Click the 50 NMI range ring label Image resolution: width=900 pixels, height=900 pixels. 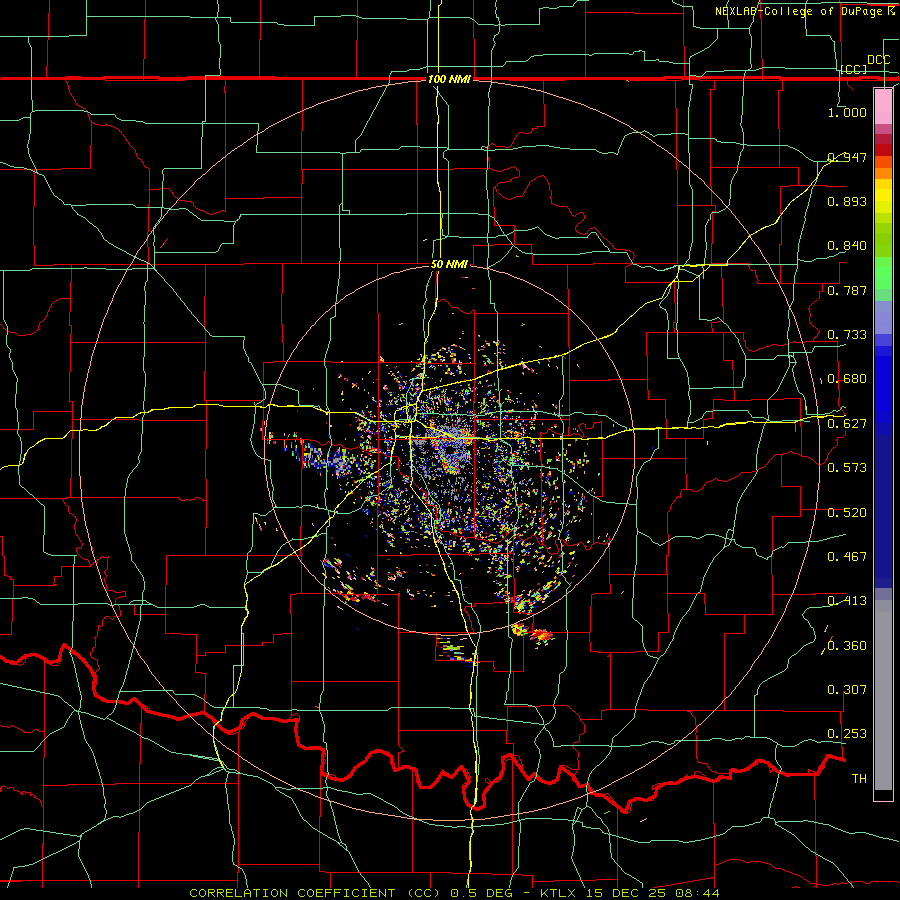449,264
